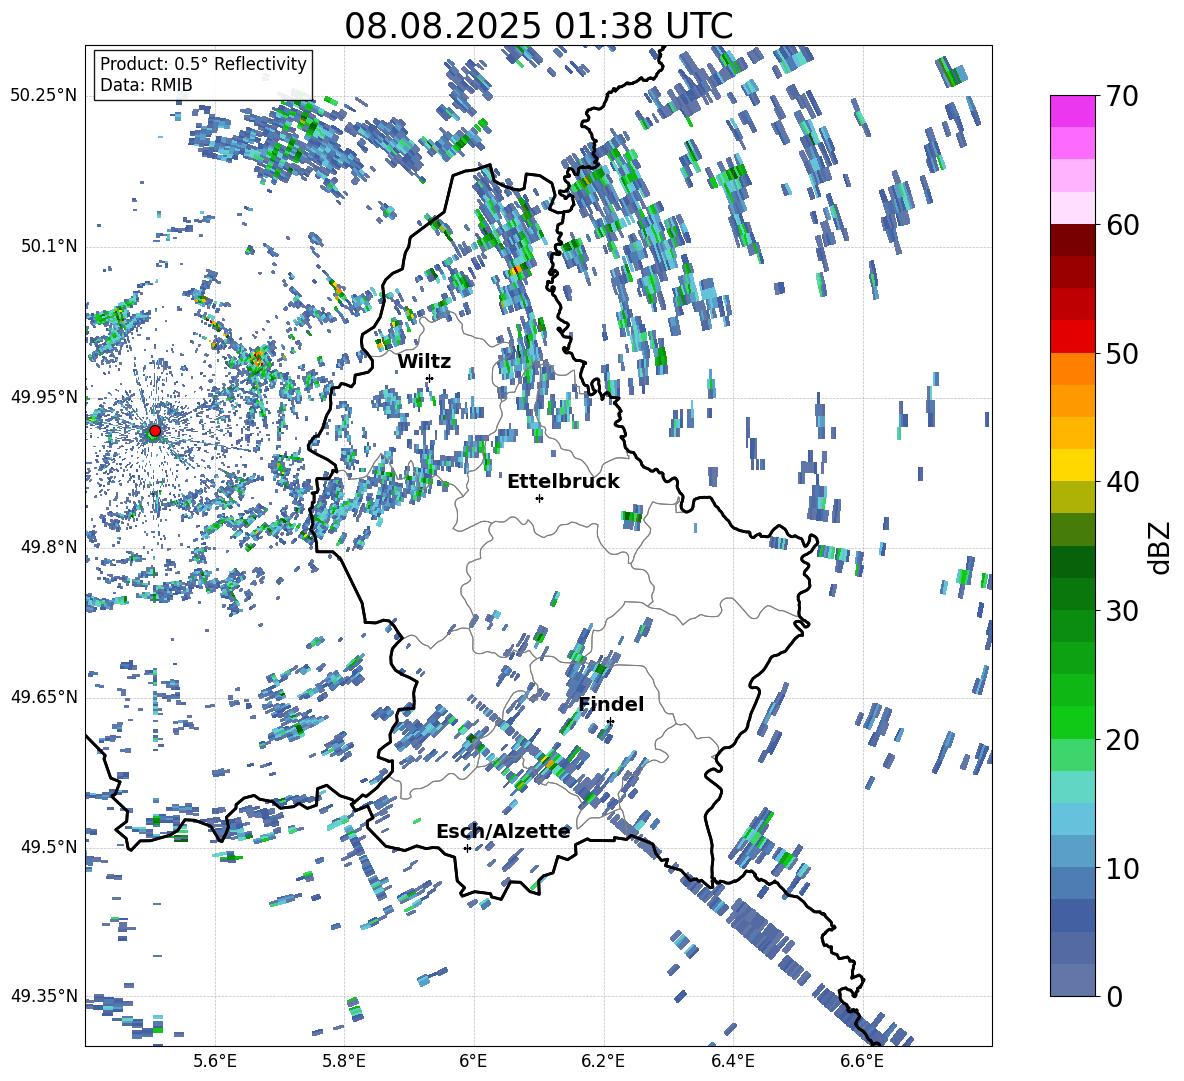This screenshot has height=1081, width=1184.
Task: Click the dark maroon swatch just below 60
Action: tap(1073, 240)
